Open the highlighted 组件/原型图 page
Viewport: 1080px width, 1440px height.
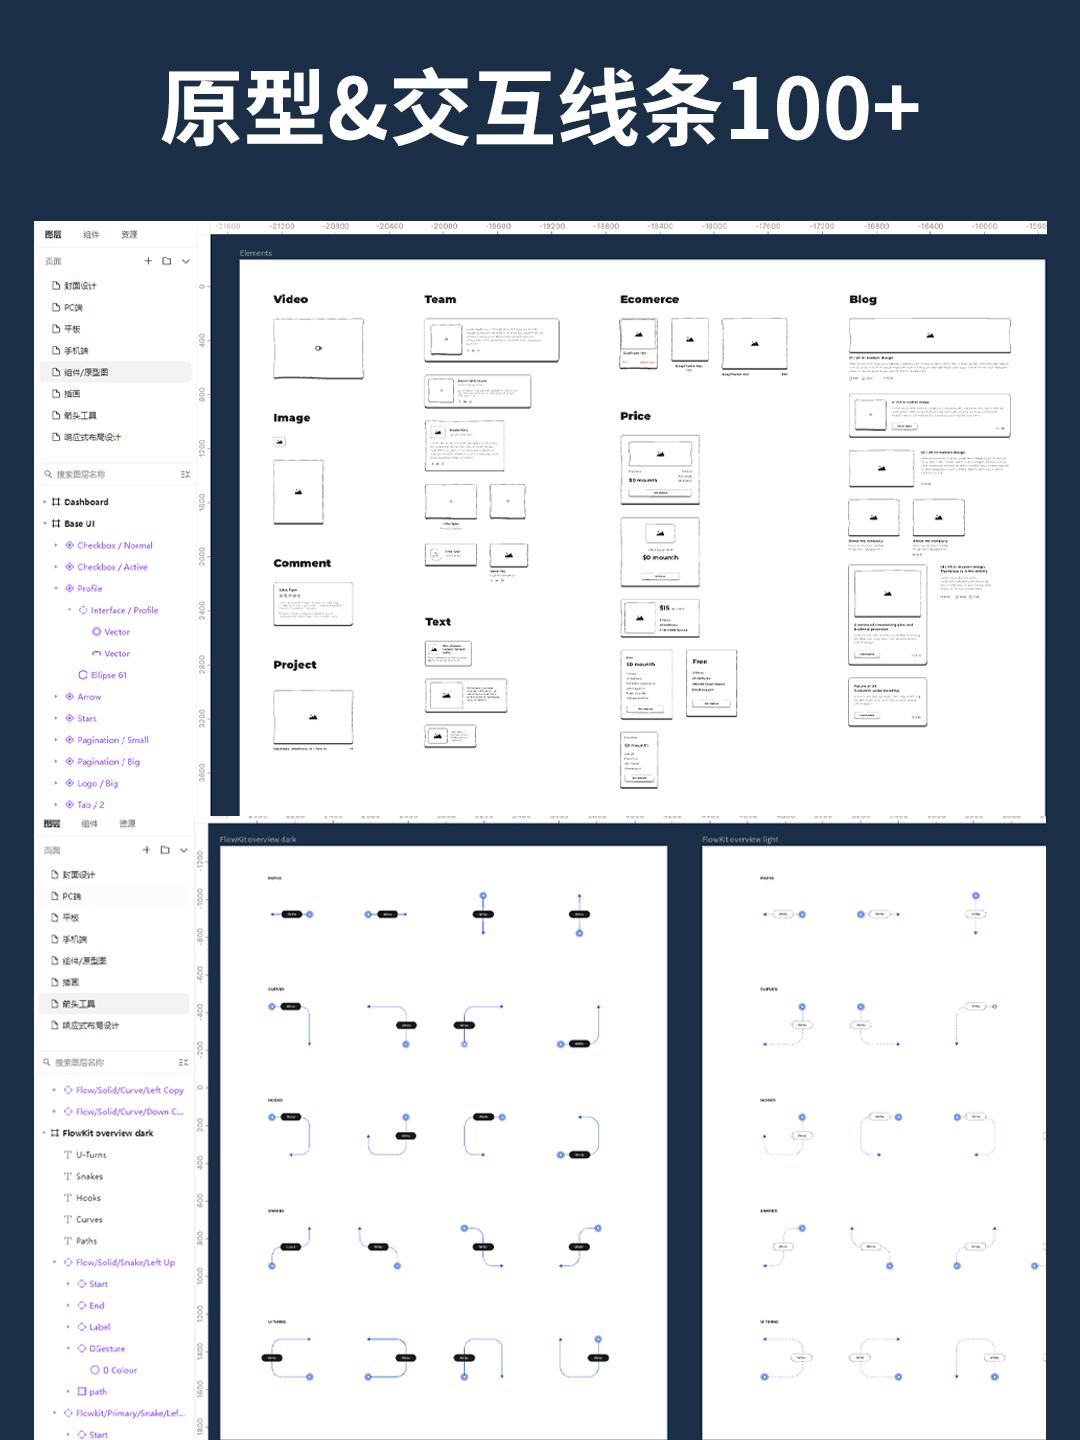(86, 372)
